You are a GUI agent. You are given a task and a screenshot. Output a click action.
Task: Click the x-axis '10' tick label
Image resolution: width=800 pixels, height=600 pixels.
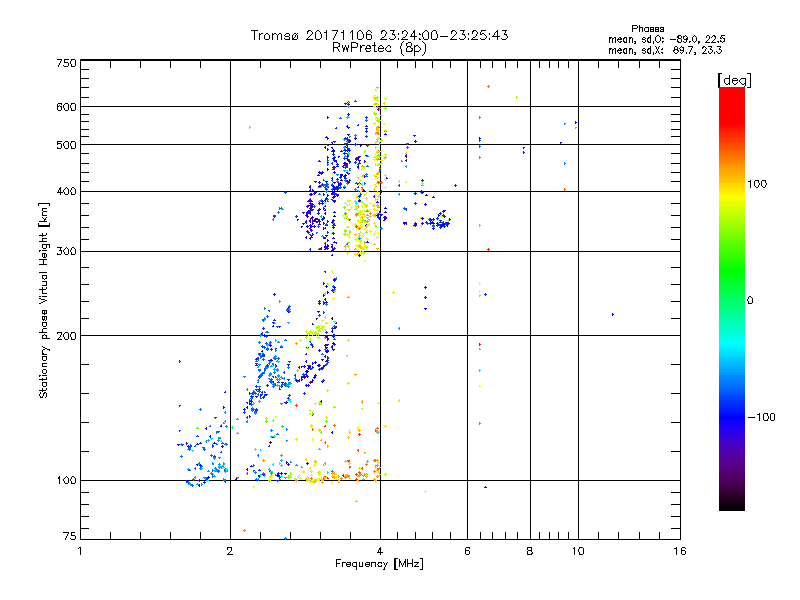coord(578,551)
